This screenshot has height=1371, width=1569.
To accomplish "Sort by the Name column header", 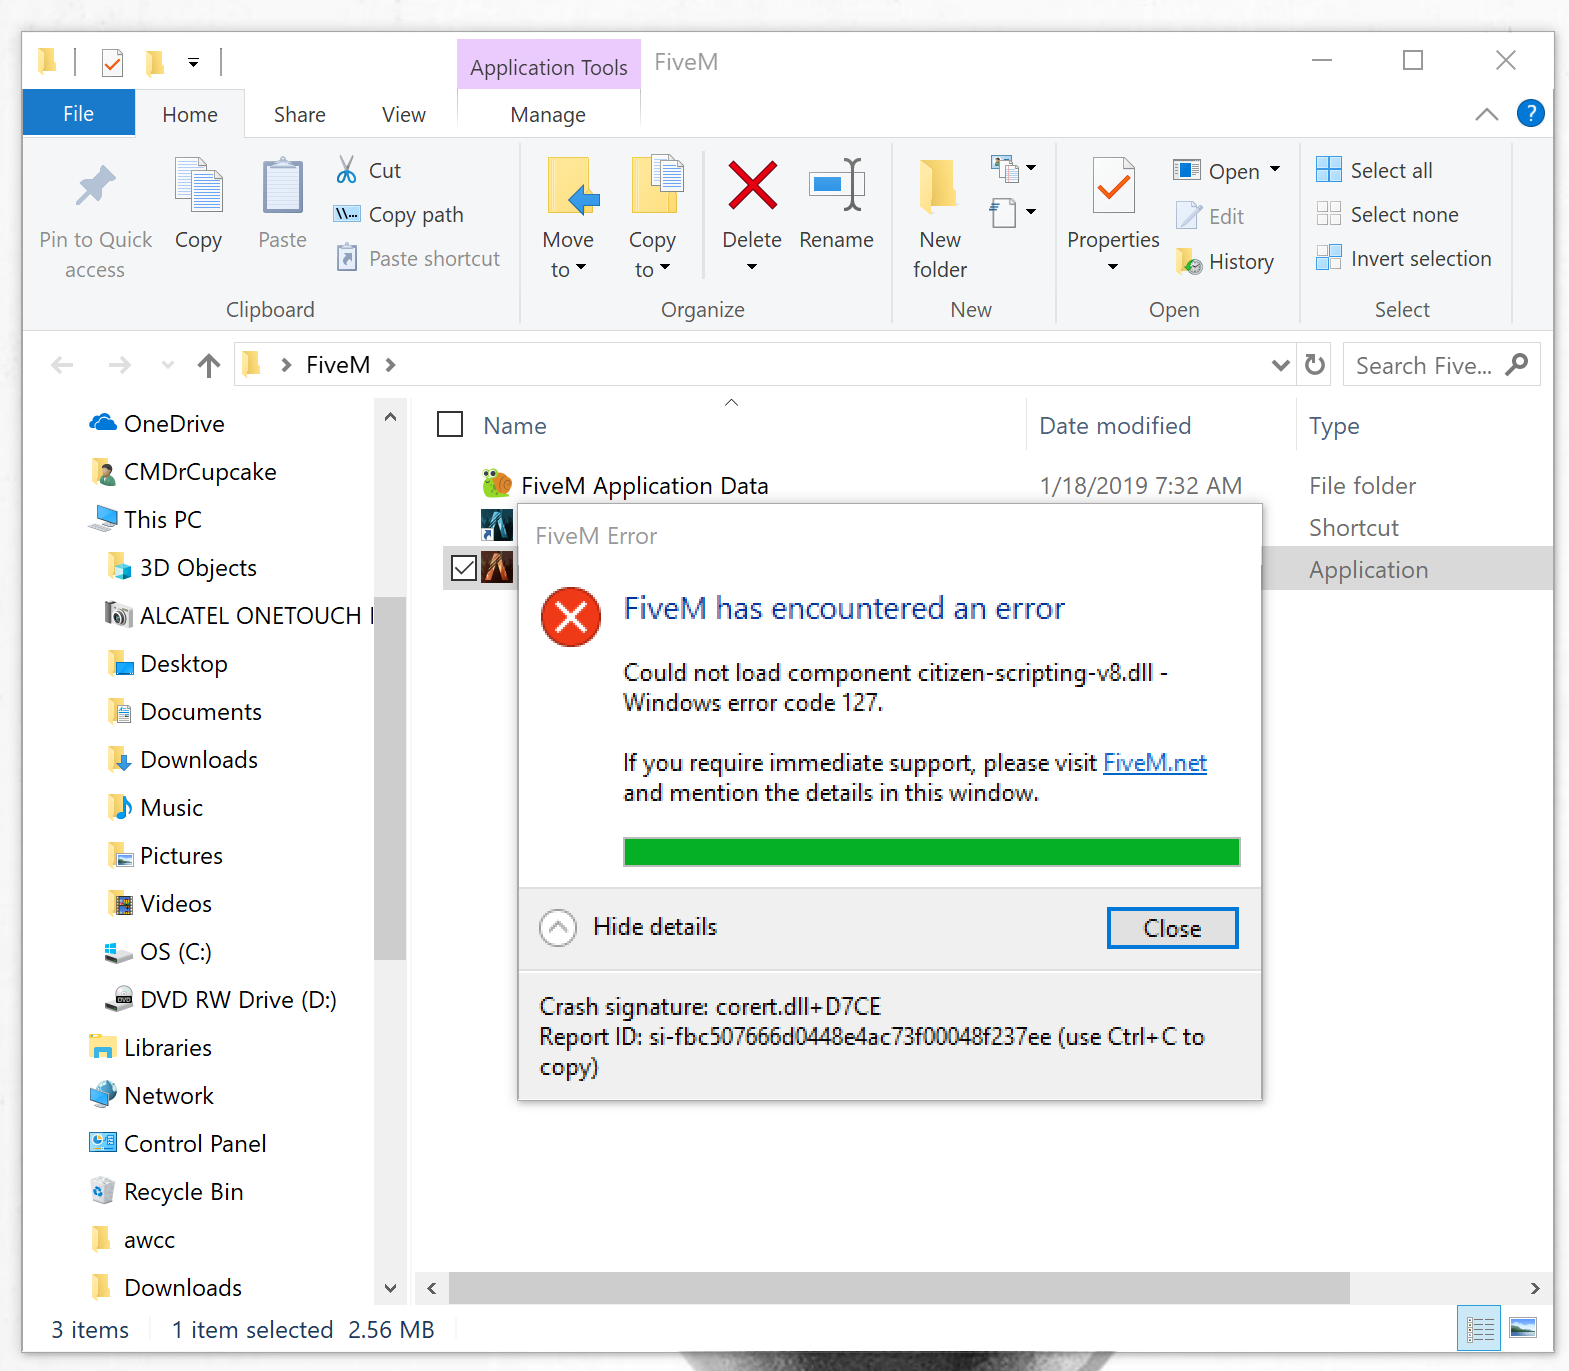I will [514, 425].
